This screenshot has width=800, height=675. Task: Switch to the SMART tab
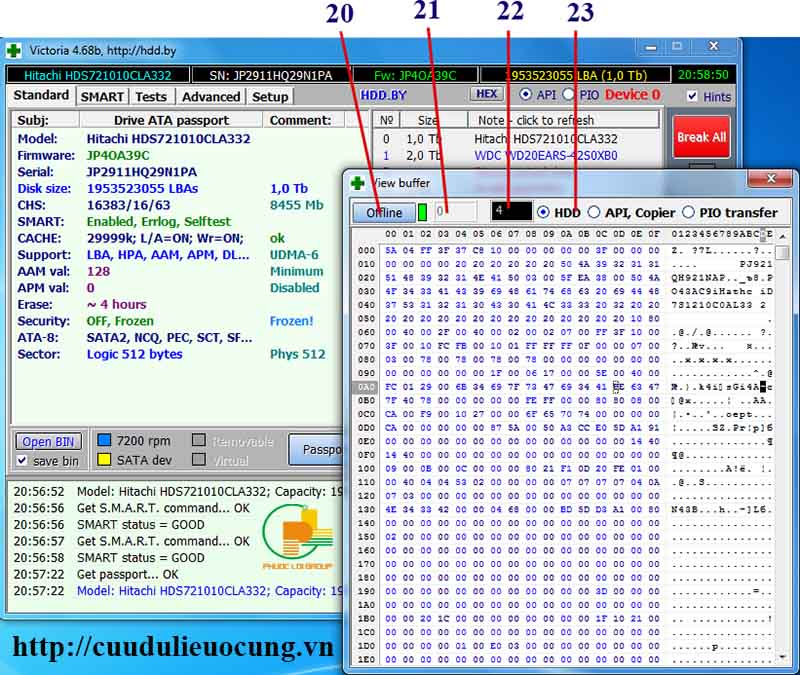coord(102,96)
